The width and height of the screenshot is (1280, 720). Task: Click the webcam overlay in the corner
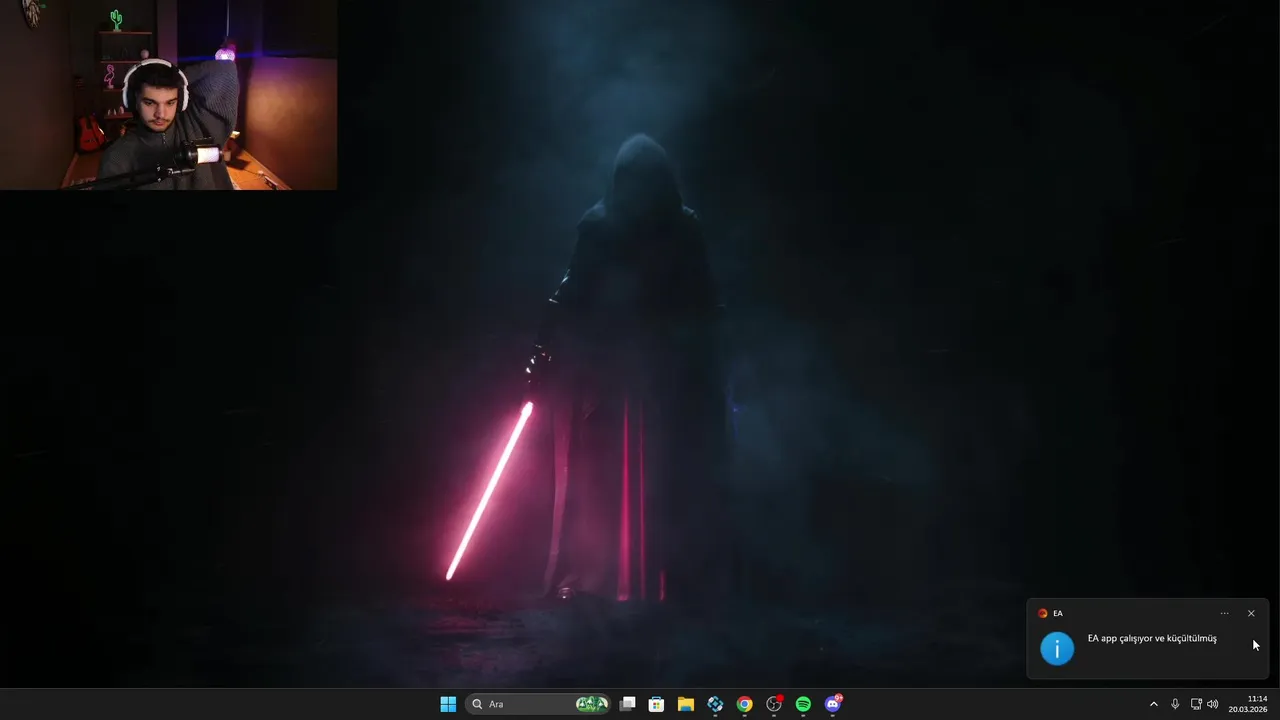click(x=168, y=95)
